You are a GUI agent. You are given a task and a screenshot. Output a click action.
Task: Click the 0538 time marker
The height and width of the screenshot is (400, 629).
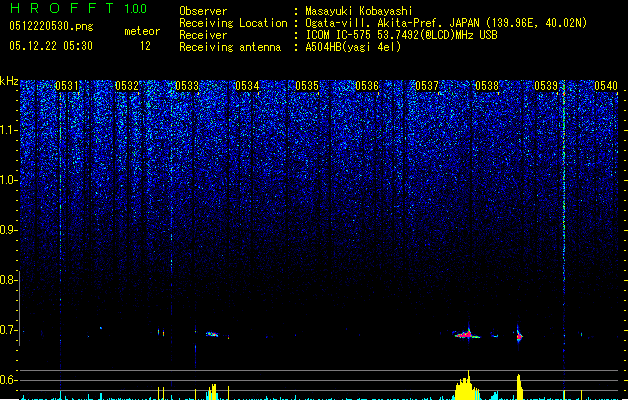click(x=487, y=86)
